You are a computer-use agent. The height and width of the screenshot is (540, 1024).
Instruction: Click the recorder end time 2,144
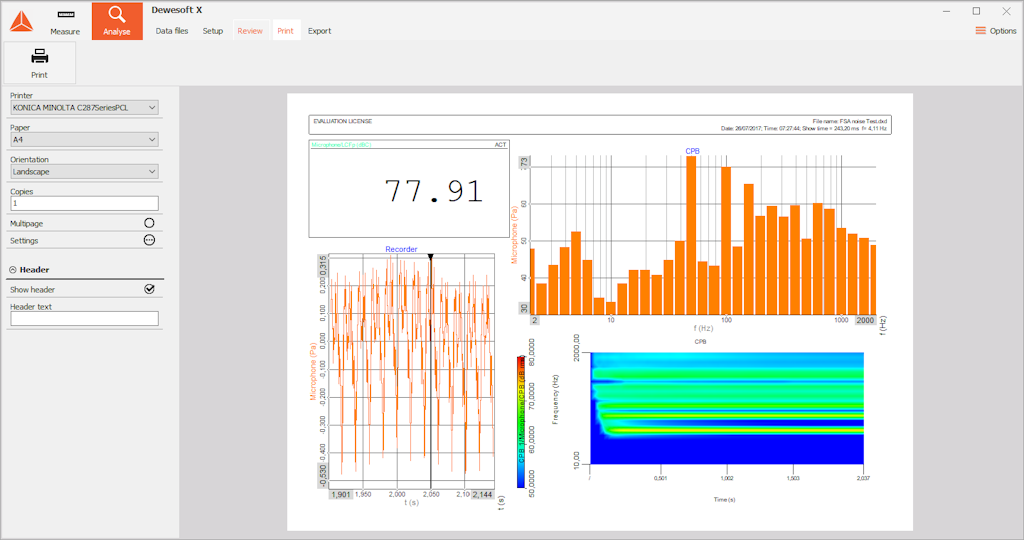pyautogui.click(x=482, y=494)
